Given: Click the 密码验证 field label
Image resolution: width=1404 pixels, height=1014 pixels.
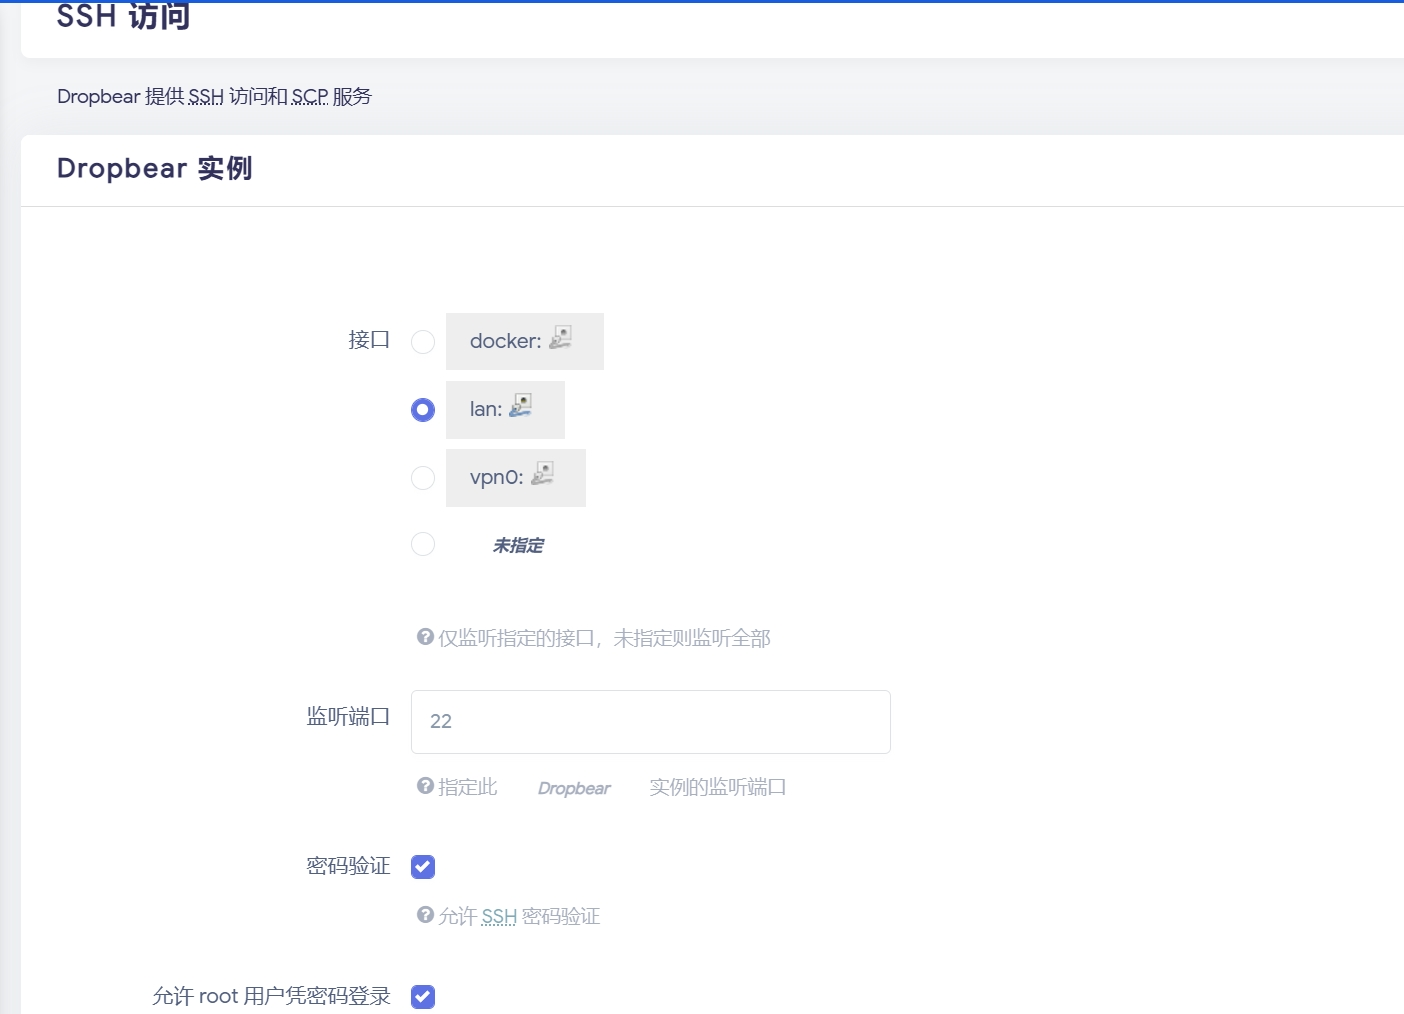Looking at the screenshot, I should [x=348, y=866].
